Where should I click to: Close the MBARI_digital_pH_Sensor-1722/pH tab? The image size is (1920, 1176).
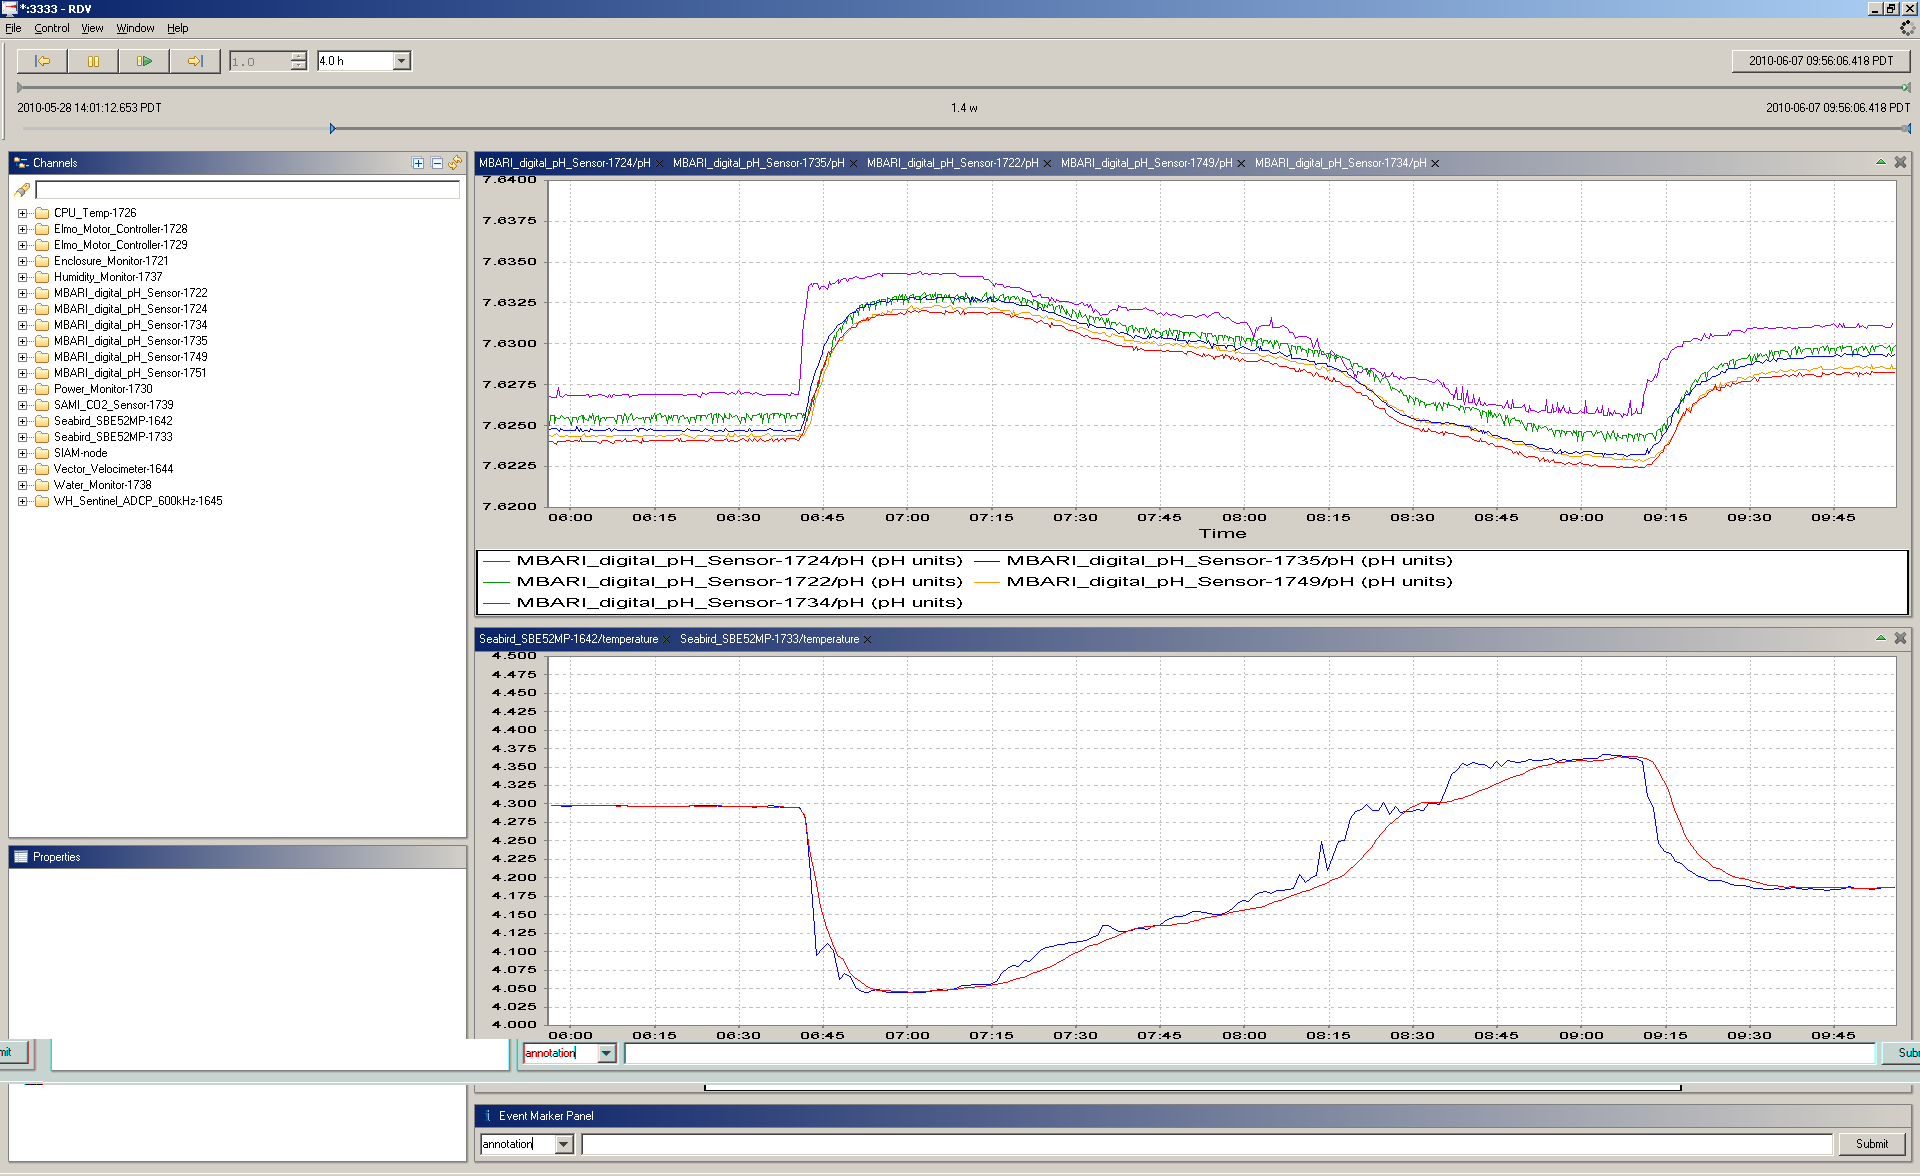1047,164
